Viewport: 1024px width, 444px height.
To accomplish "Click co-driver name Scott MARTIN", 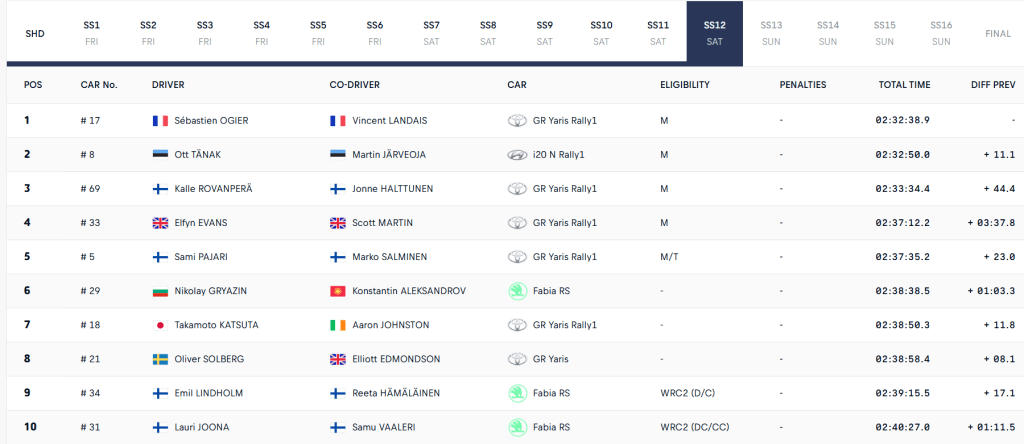I will click(382, 222).
